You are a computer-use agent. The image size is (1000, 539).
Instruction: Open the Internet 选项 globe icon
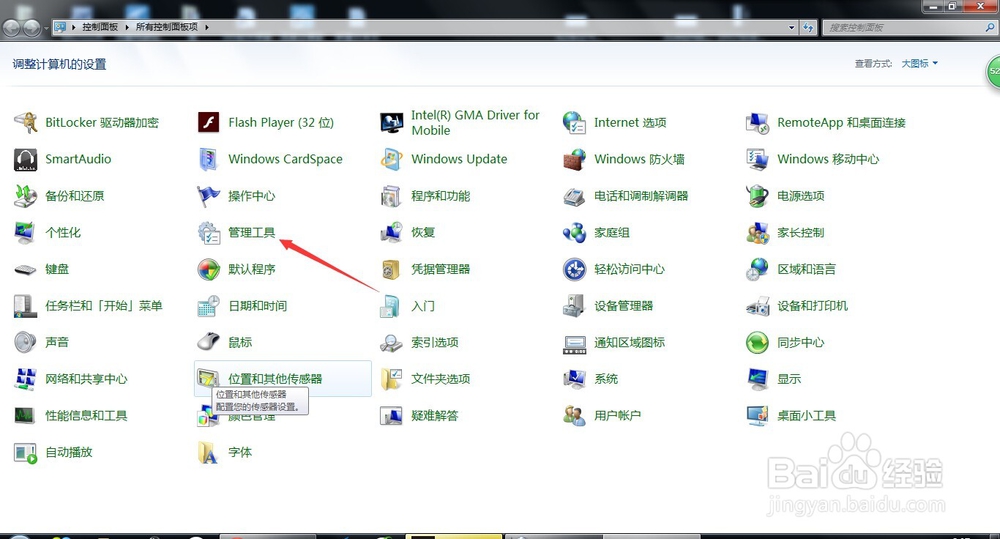[x=574, y=122]
